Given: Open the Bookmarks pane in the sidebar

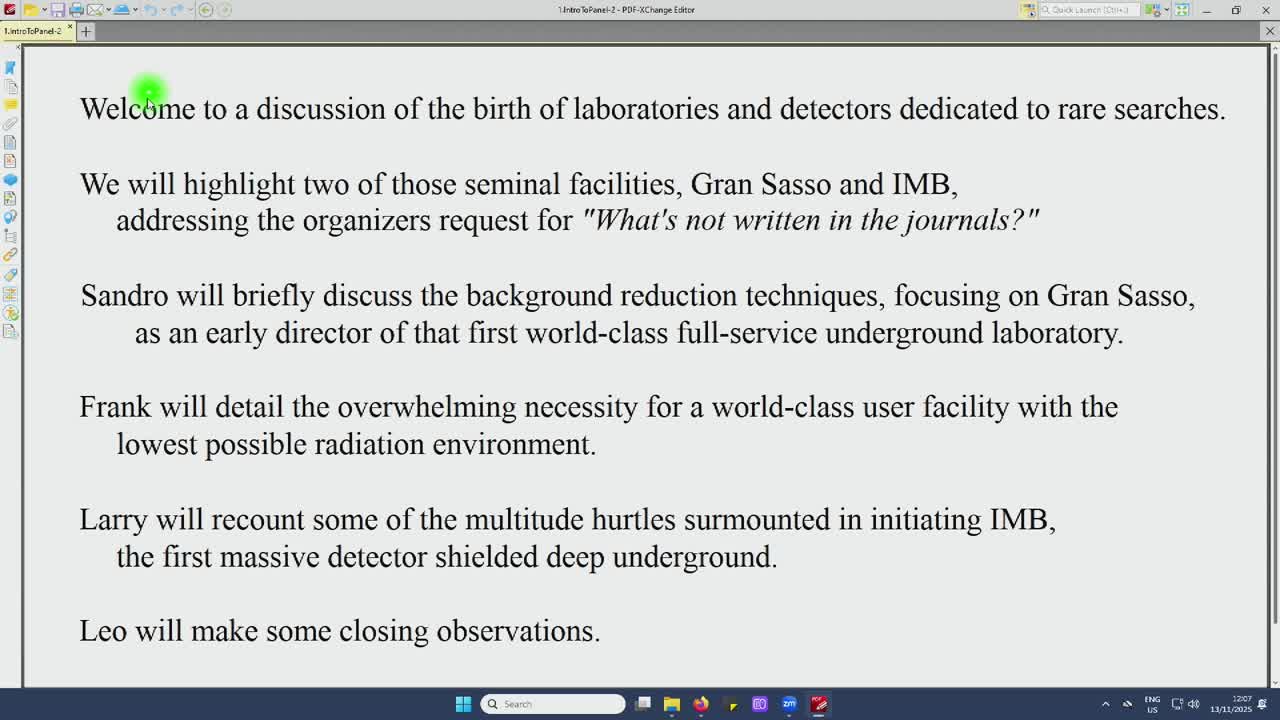Looking at the screenshot, I should coord(10,67).
